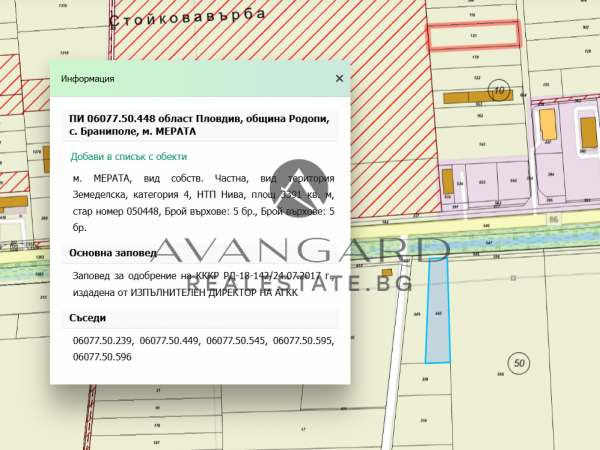This screenshot has width=600, height=450.
Task: Click the circled 50 map label
Action: click(518, 363)
